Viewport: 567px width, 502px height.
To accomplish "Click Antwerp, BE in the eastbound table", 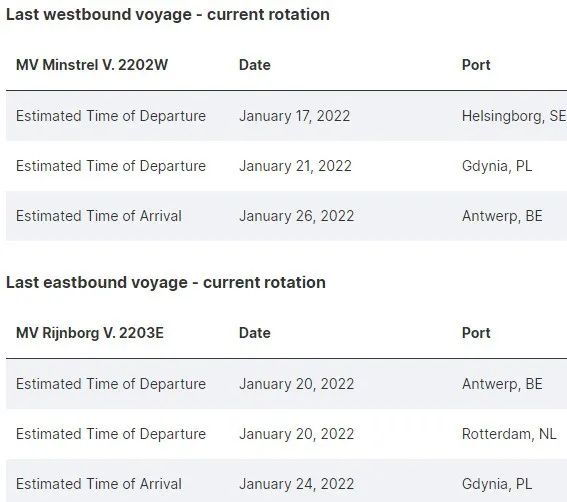I will pos(502,384).
